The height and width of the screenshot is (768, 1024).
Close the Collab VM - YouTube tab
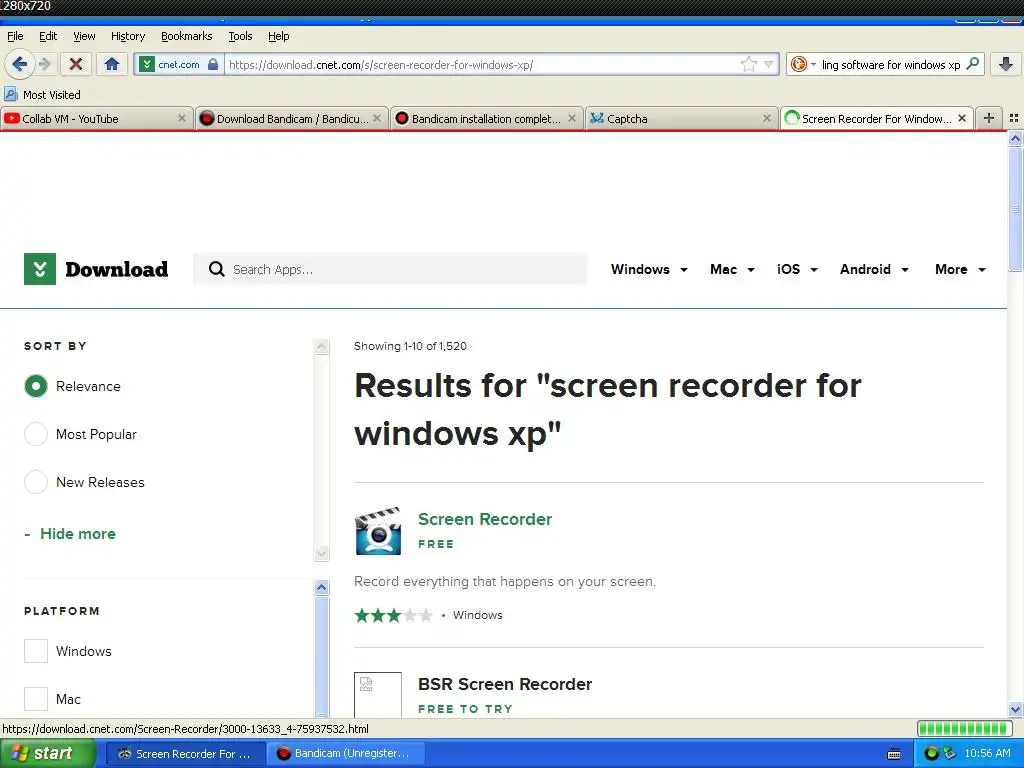(x=182, y=118)
